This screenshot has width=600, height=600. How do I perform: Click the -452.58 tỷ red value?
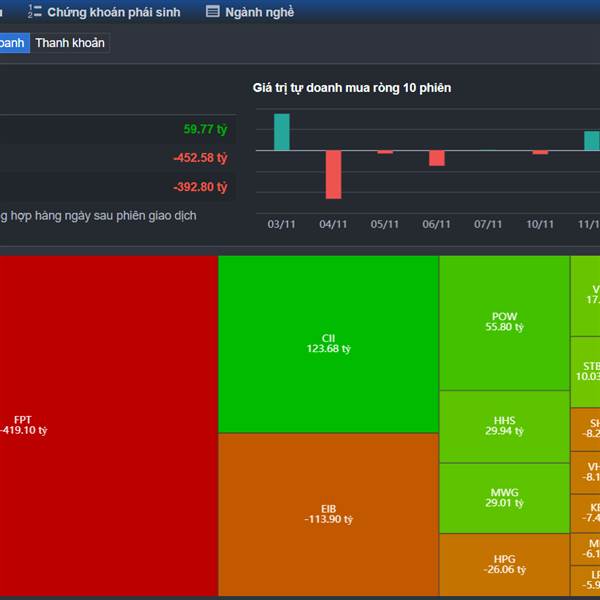pyautogui.click(x=200, y=158)
